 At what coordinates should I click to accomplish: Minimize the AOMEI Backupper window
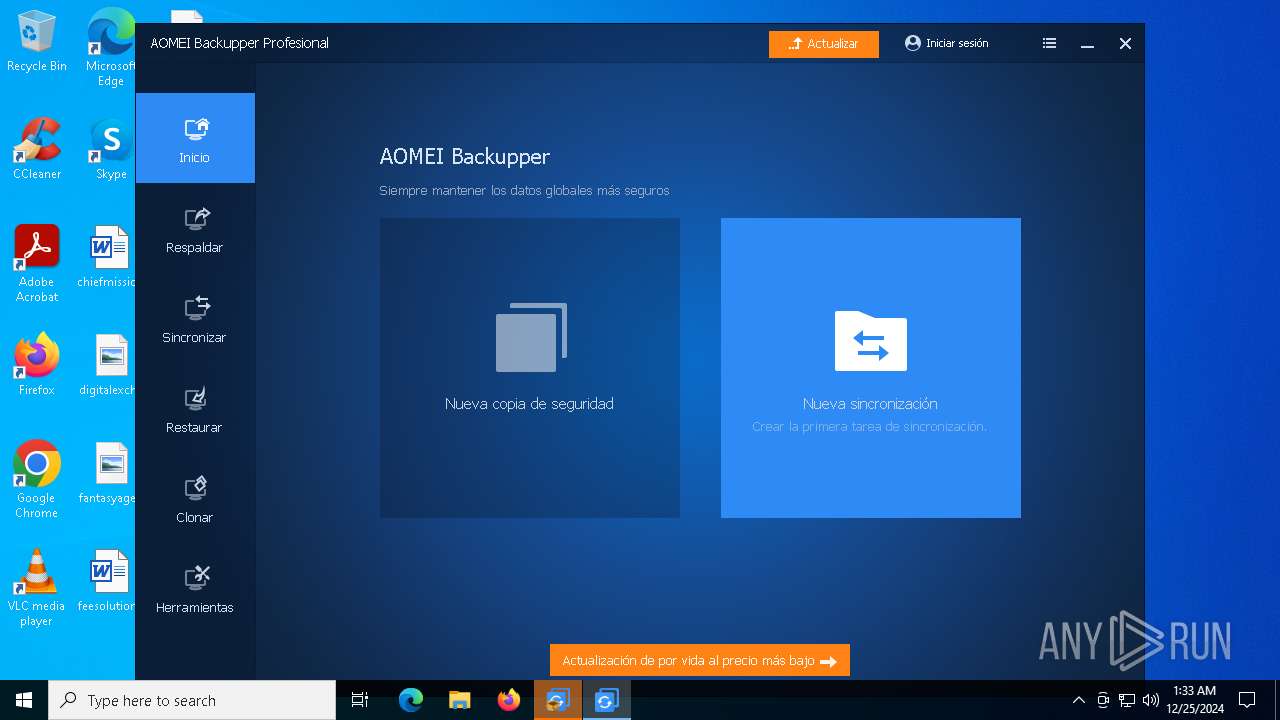1087,44
